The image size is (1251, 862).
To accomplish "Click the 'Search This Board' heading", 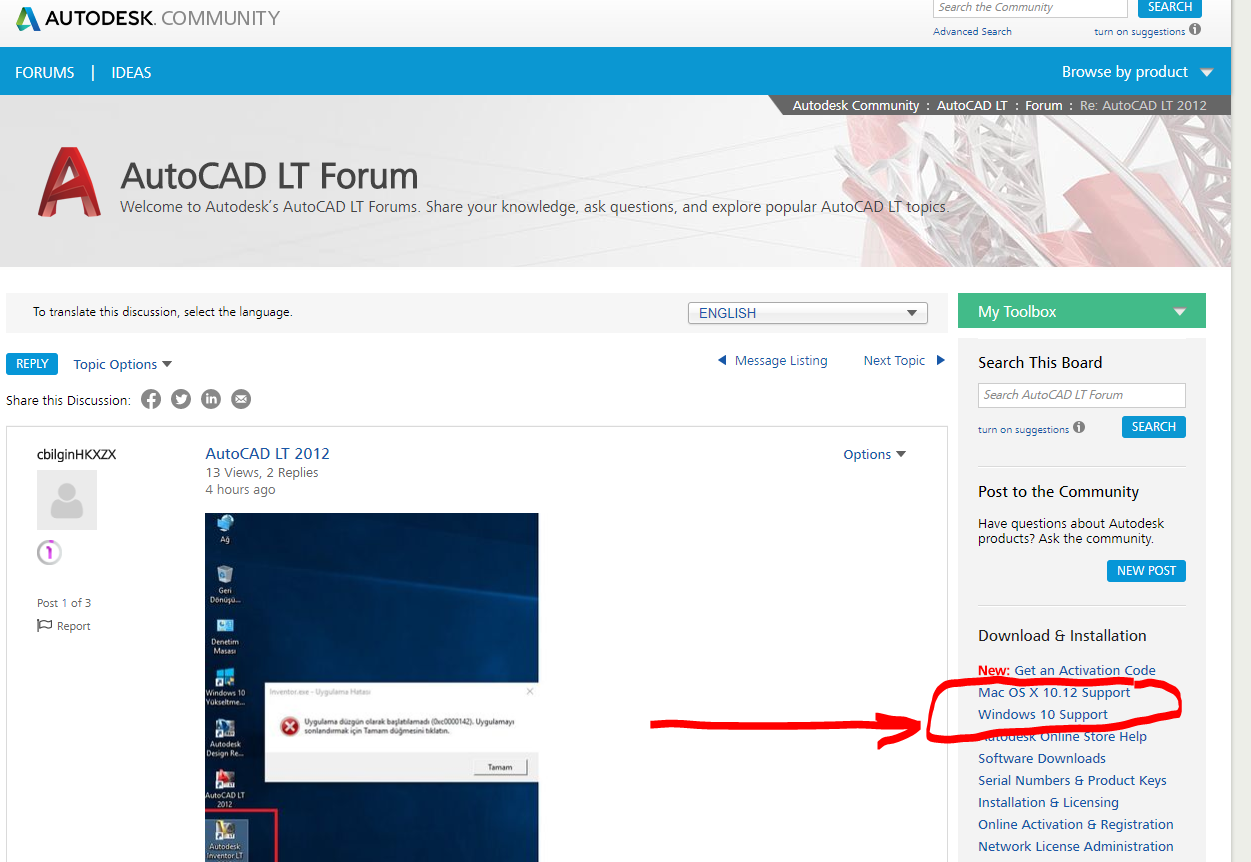I will point(1040,363).
